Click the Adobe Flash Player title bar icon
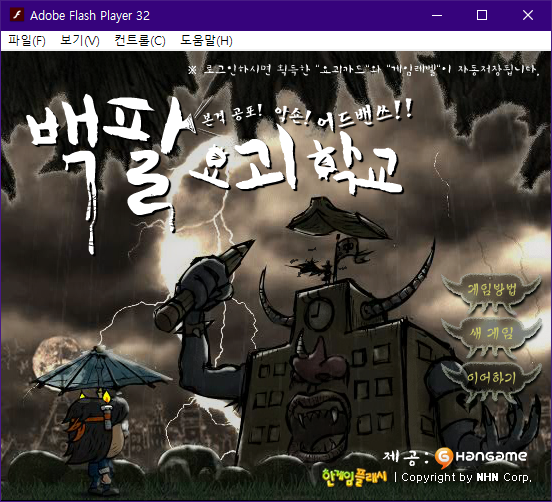 [x=17, y=15]
